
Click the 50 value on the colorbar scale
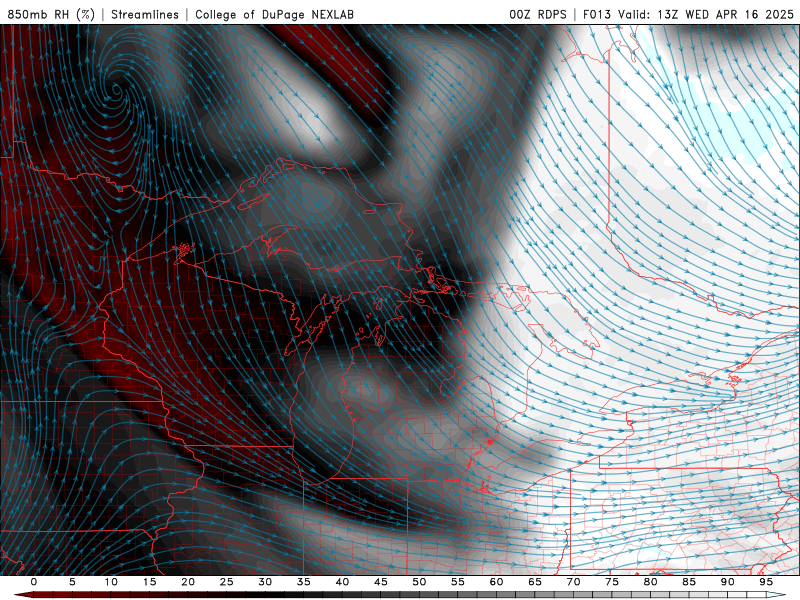click(419, 582)
